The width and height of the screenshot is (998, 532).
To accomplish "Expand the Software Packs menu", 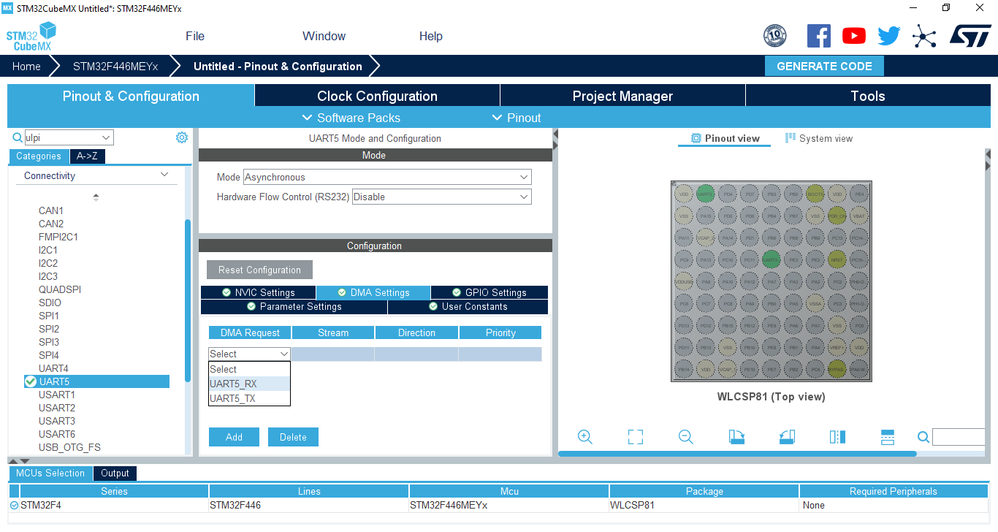I will click(x=351, y=118).
